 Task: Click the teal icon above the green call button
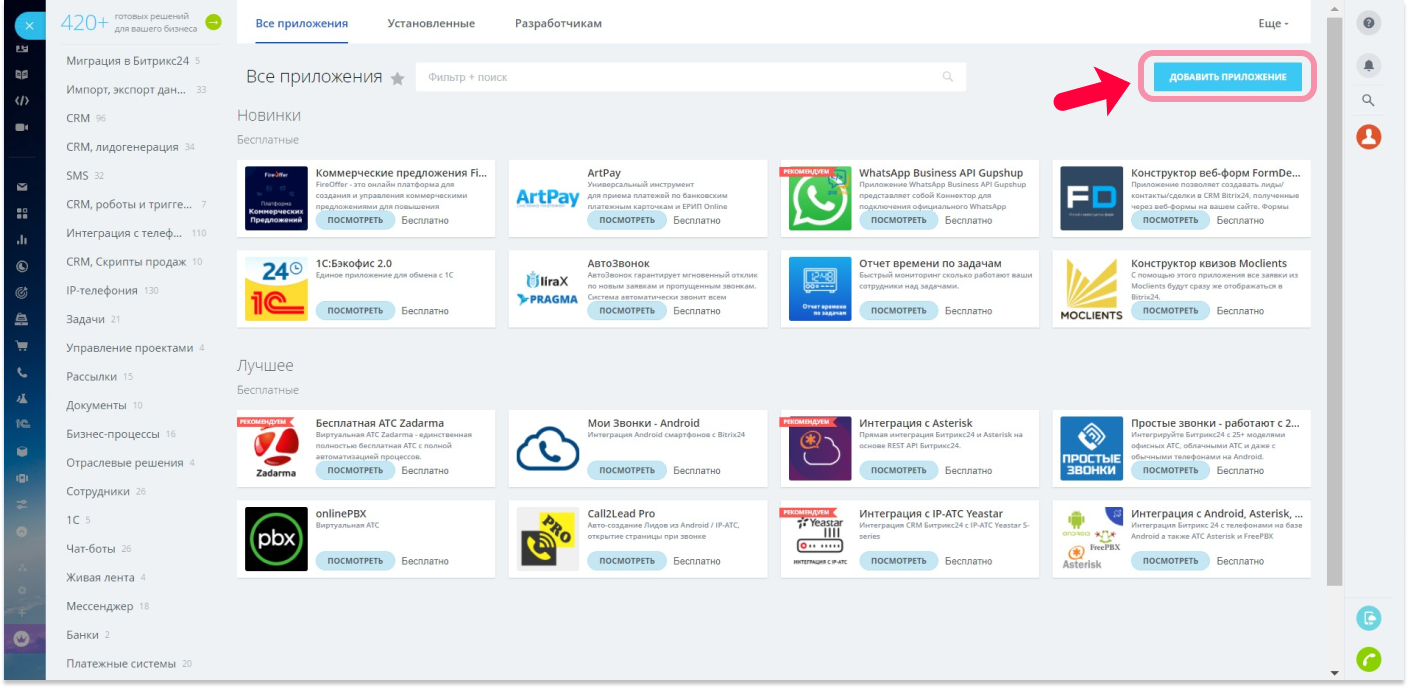1369,619
